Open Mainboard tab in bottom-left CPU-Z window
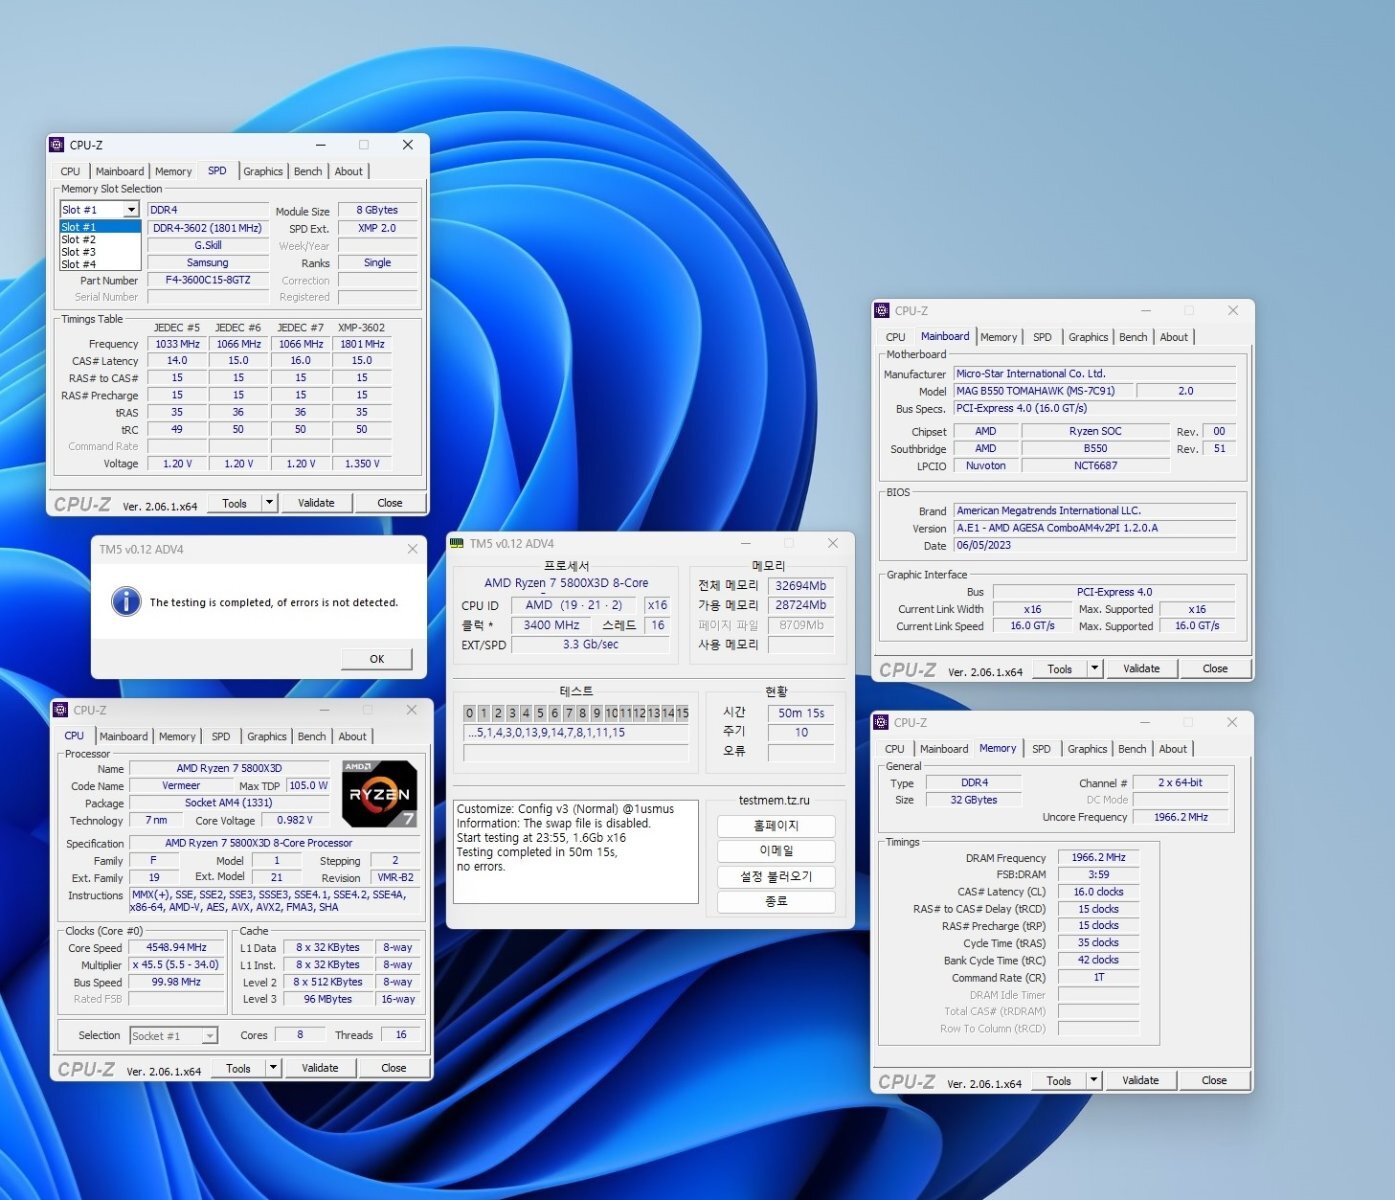 pyautogui.click(x=123, y=736)
